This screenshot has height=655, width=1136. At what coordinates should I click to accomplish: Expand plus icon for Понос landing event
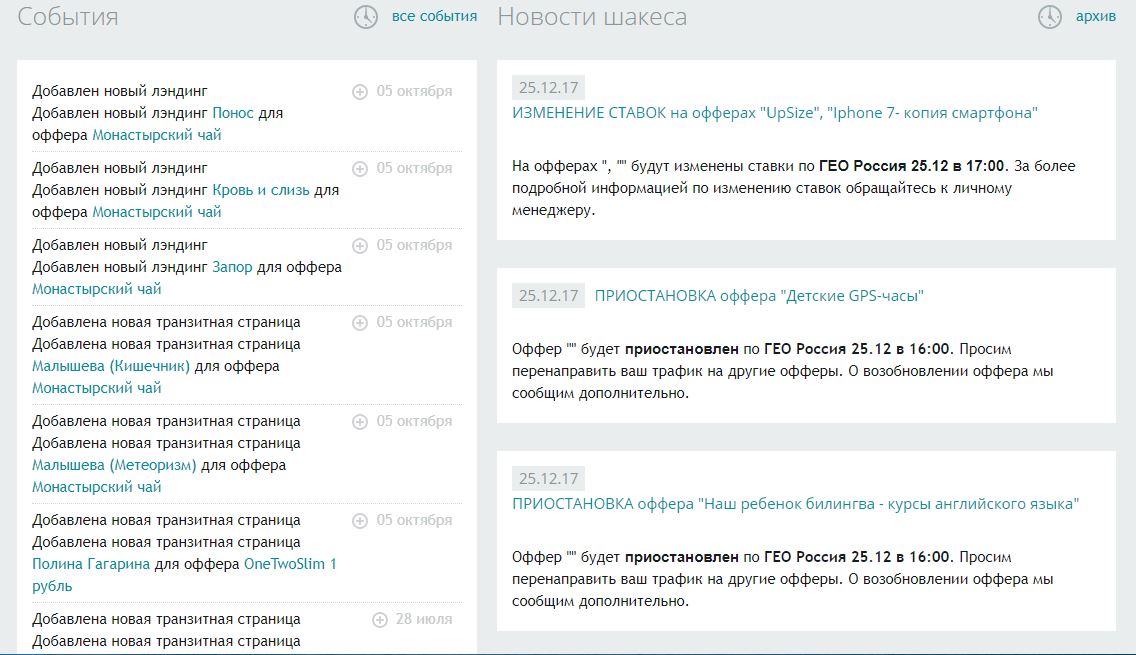(x=359, y=92)
